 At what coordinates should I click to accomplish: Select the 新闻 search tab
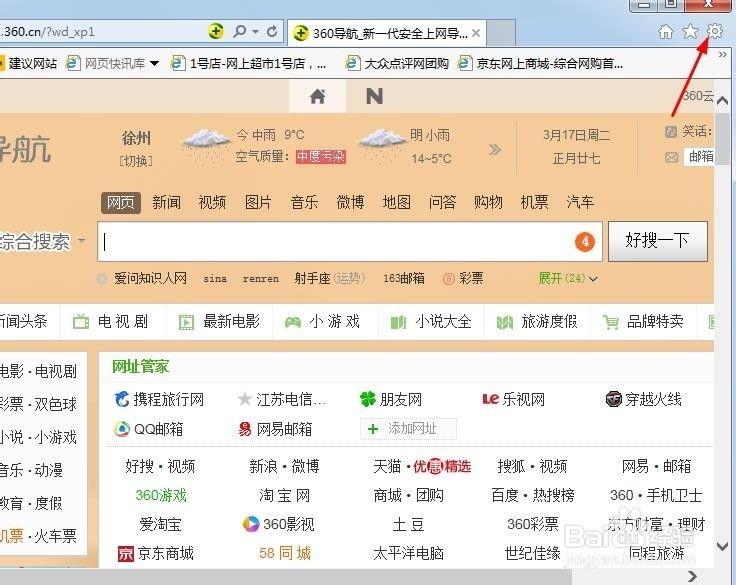[167, 202]
